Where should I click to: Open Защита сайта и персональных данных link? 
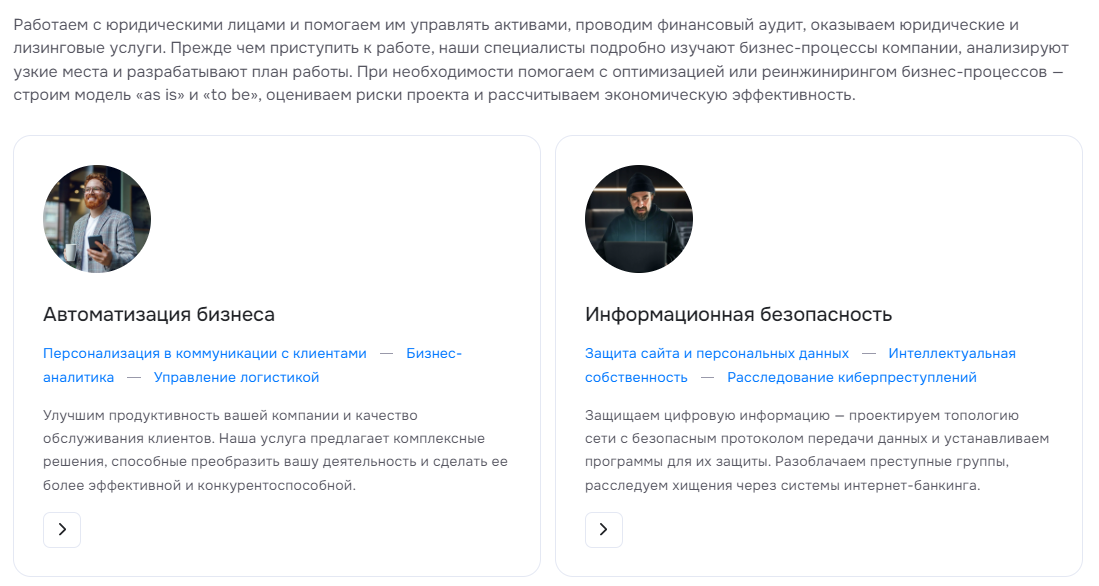[717, 353]
